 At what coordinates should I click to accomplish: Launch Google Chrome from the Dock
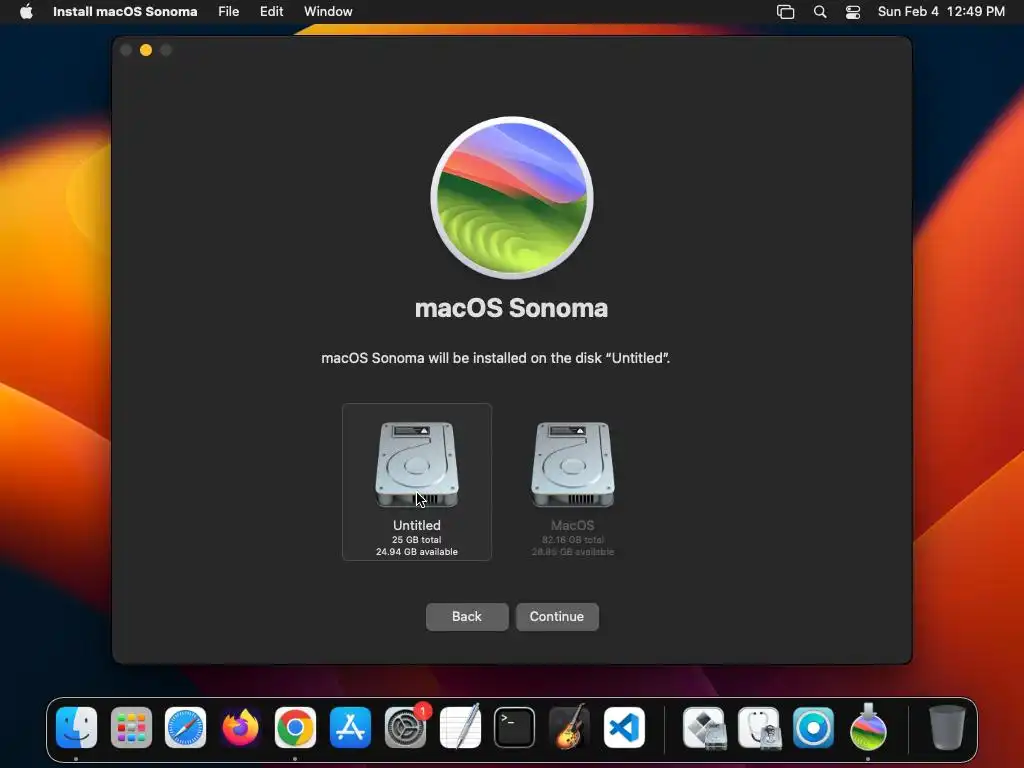[295, 728]
